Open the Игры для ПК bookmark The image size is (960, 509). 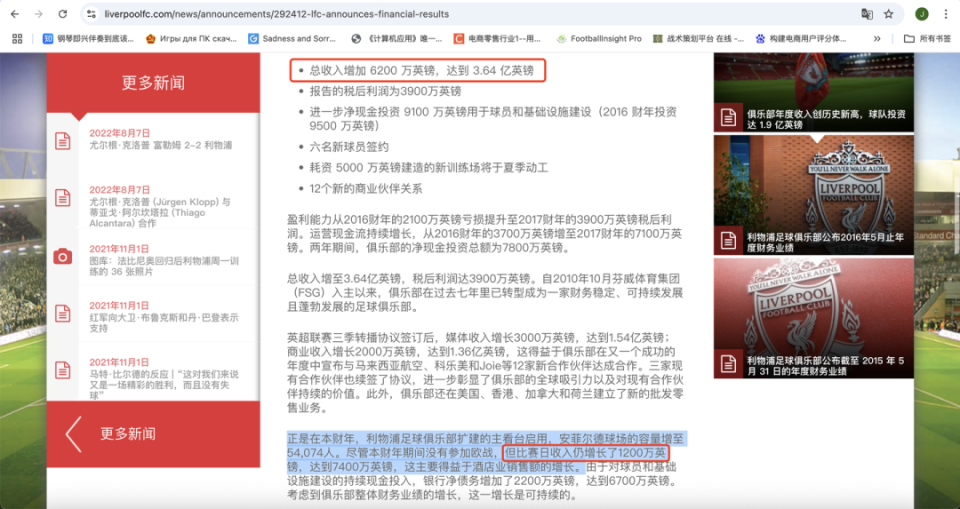191,39
